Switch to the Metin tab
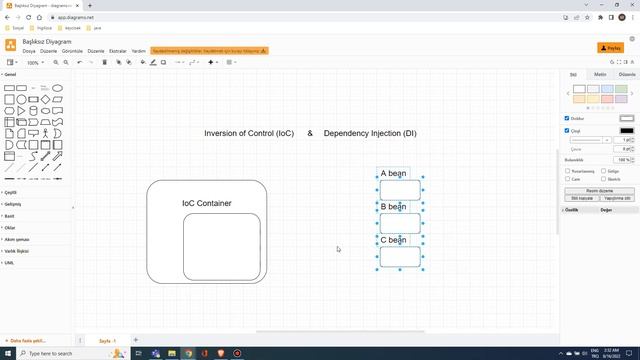 pyautogui.click(x=600, y=74)
